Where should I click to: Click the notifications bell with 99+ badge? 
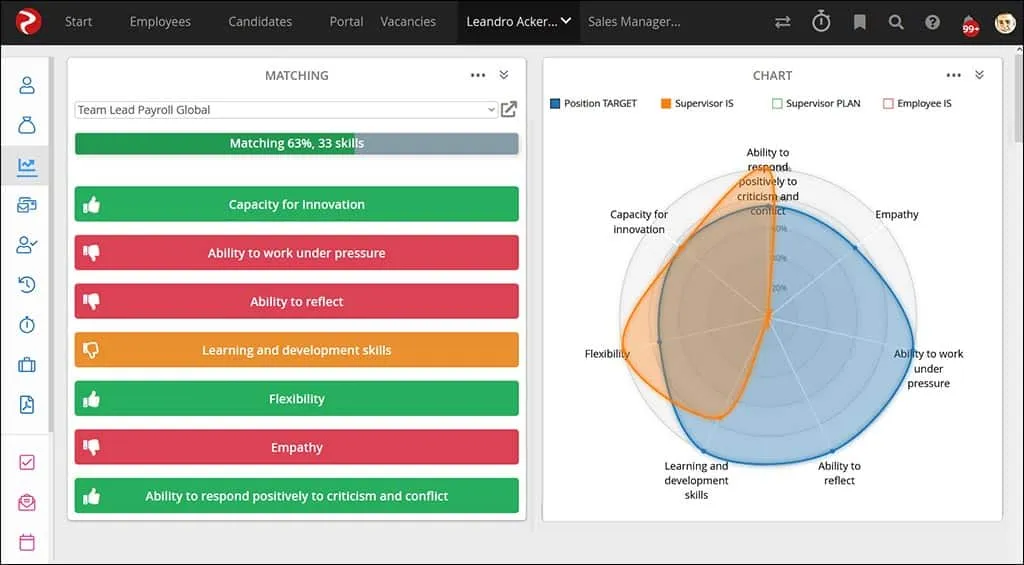[x=969, y=23]
